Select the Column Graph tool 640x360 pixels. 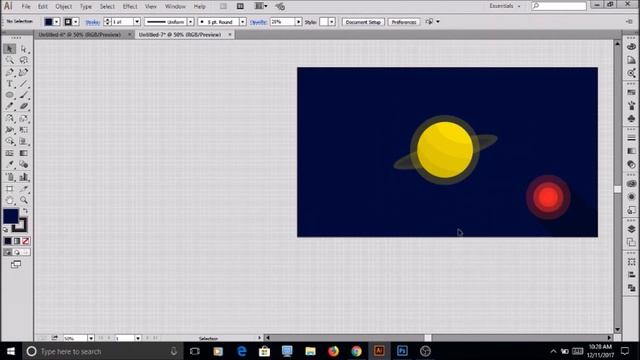24,177
